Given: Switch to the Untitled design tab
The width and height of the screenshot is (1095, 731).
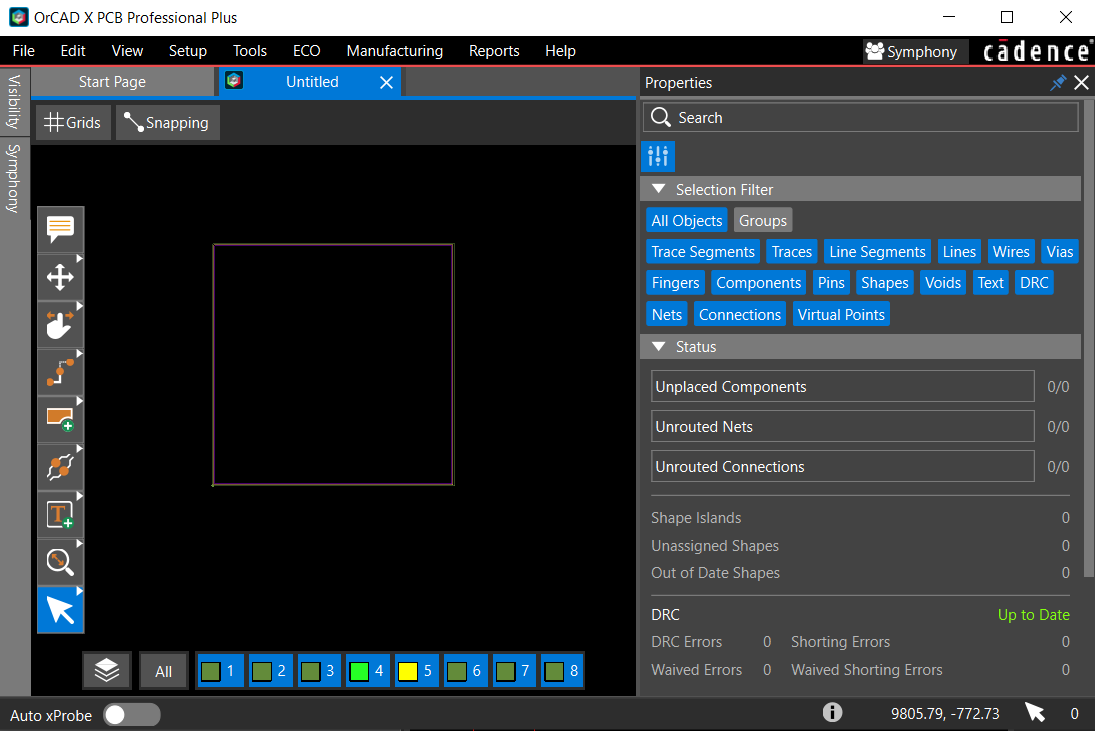Looking at the screenshot, I should pos(311,82).
